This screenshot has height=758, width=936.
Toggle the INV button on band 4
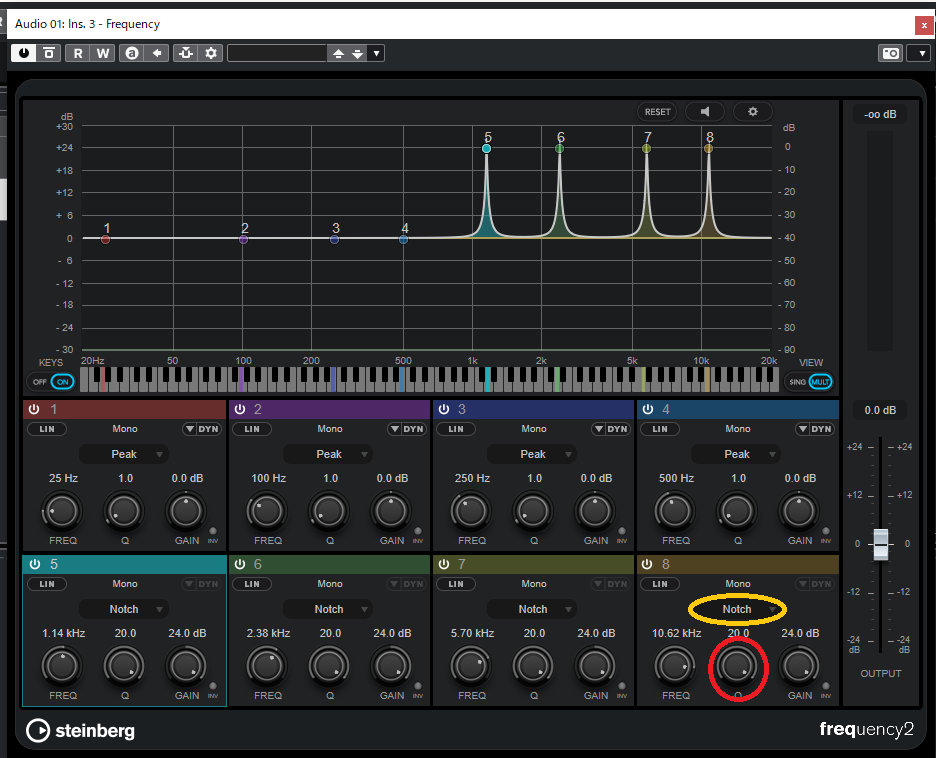[x=826, y=531]
